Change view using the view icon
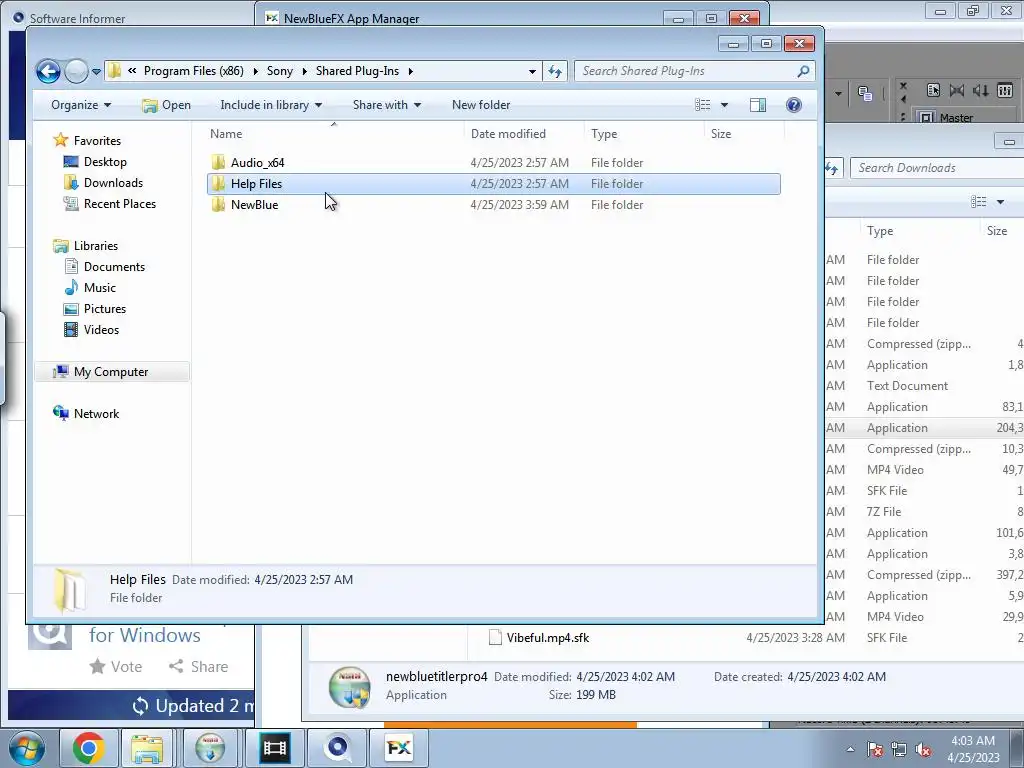This screenshot has height=768, width=1024. (x=703, y=105)
